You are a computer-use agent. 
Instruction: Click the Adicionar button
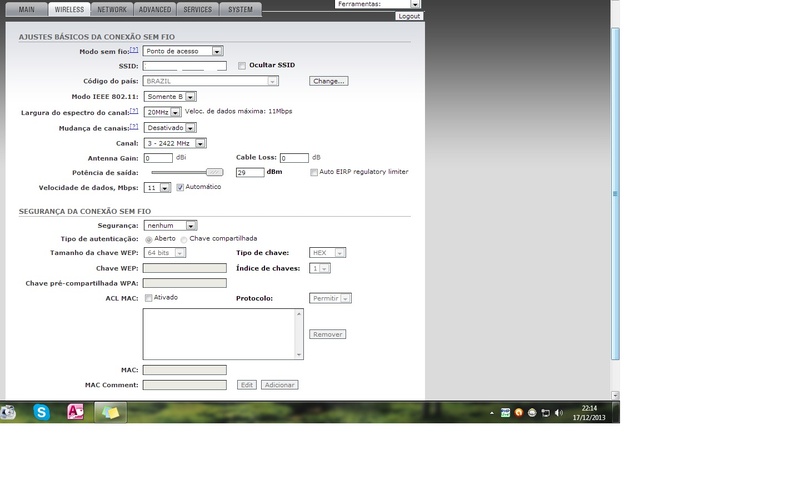(x=280, y=385)
